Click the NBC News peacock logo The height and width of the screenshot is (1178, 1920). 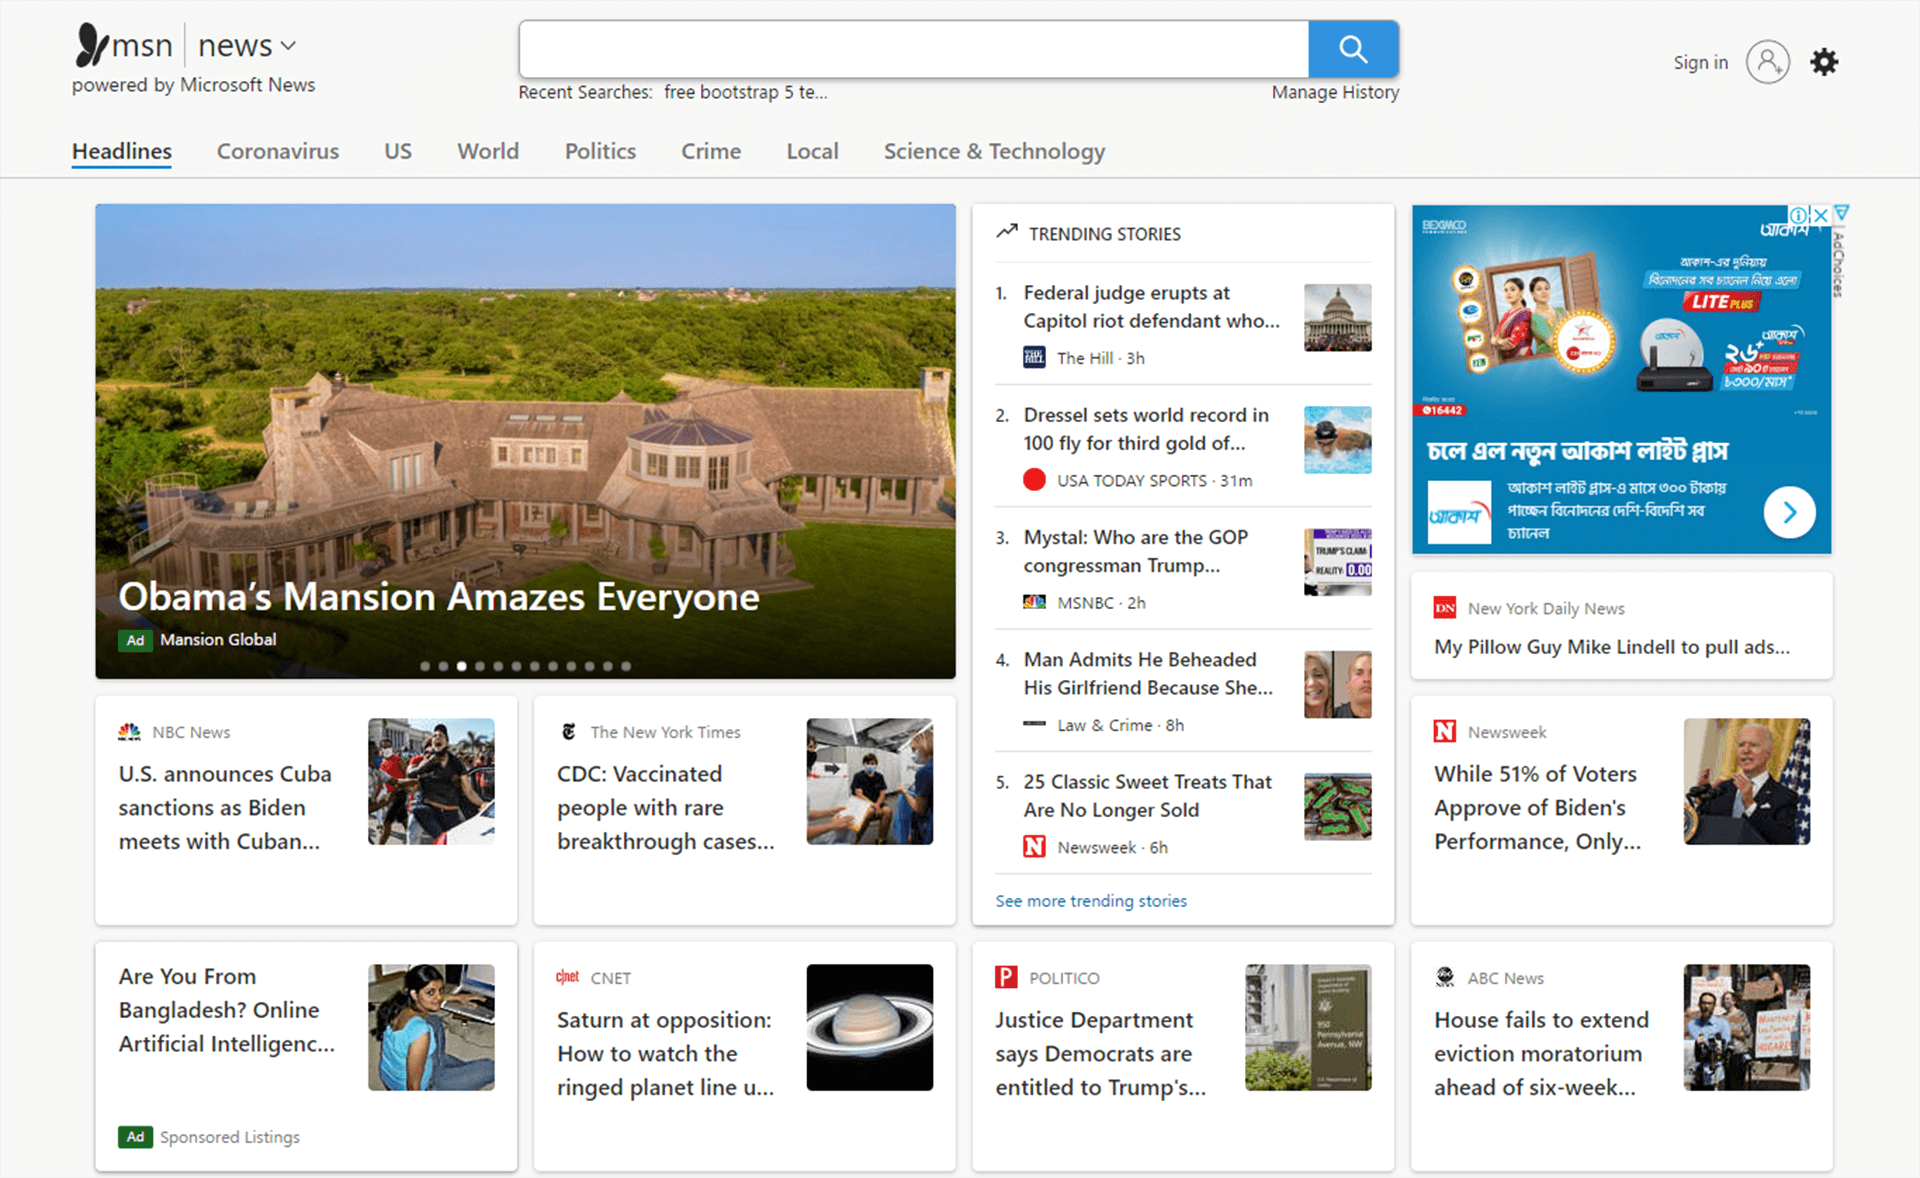pos(129,732)
